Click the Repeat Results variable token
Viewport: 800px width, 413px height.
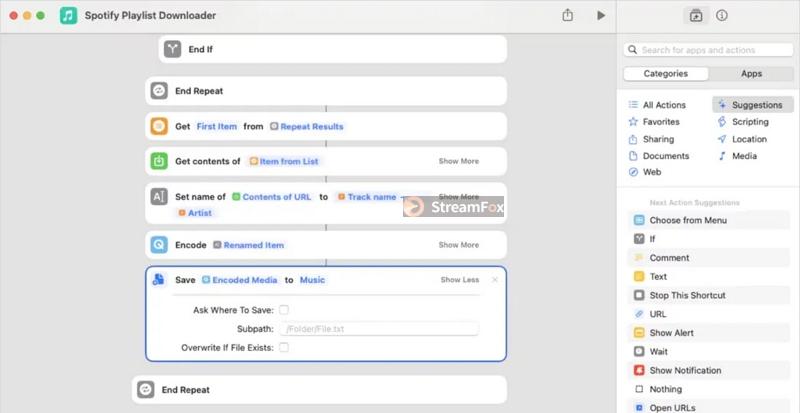(x=307, y=126)
